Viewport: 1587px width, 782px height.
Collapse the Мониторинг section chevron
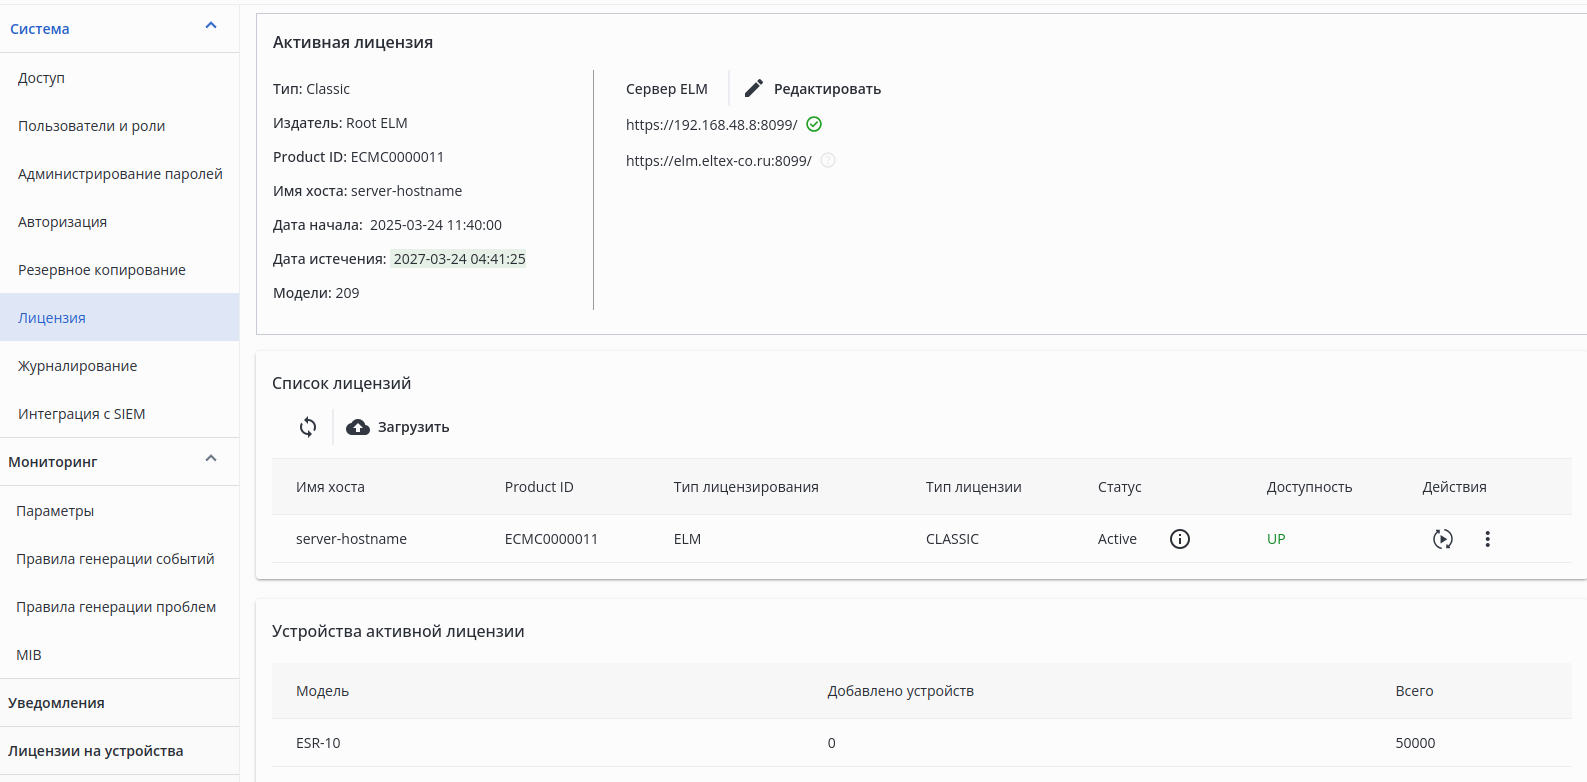211,459
